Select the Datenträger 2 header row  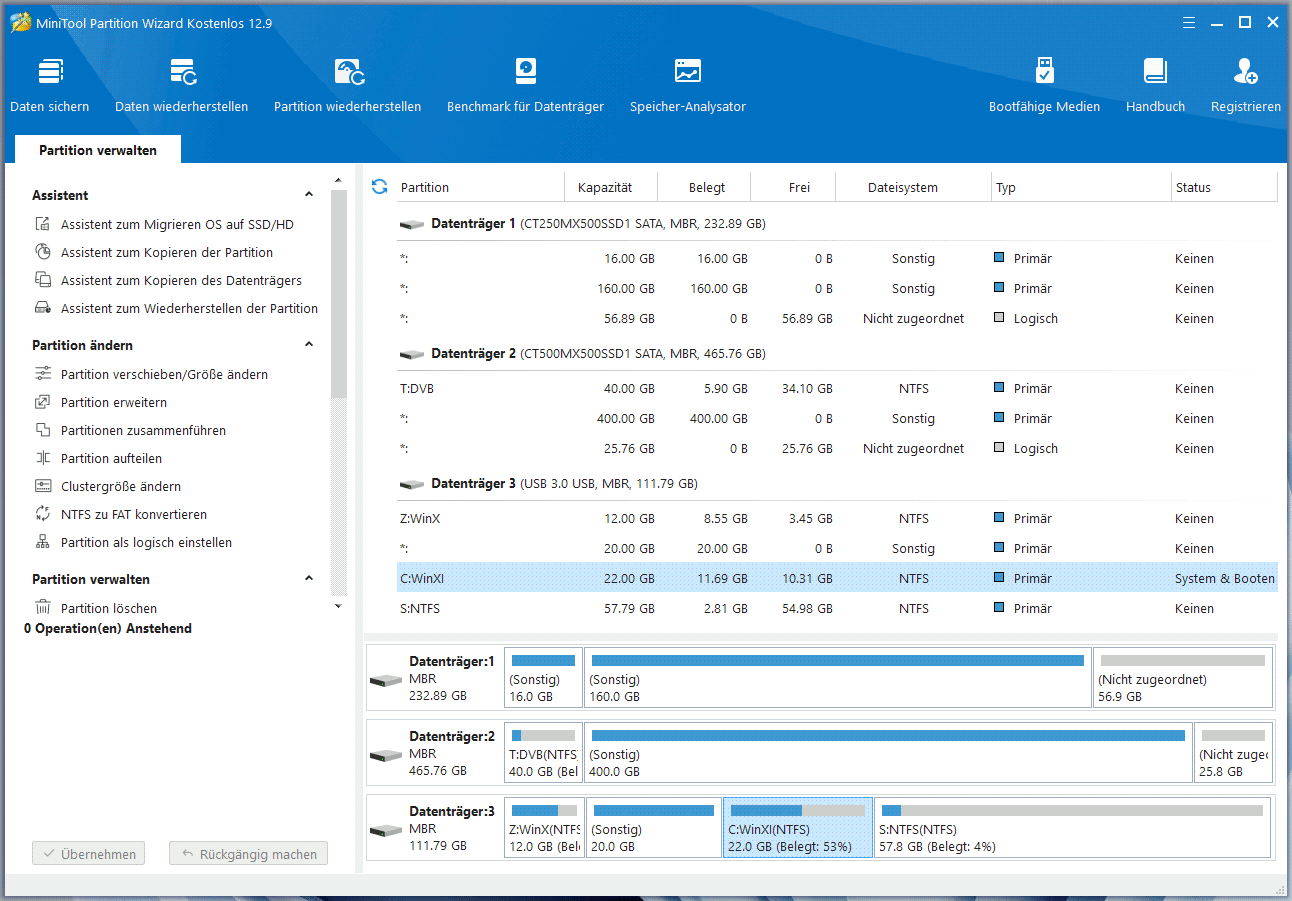tap(837, 354)
